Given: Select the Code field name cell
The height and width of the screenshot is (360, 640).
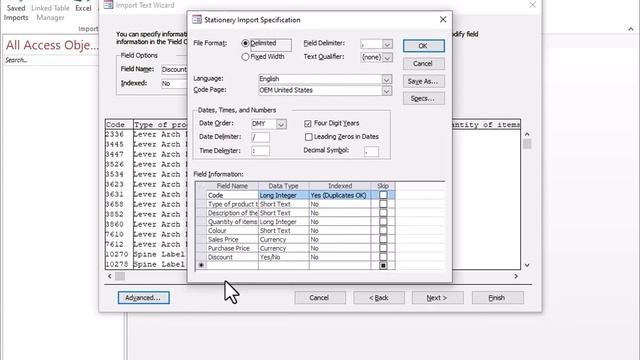Looking at the screenshot, I should pos(232,195).
